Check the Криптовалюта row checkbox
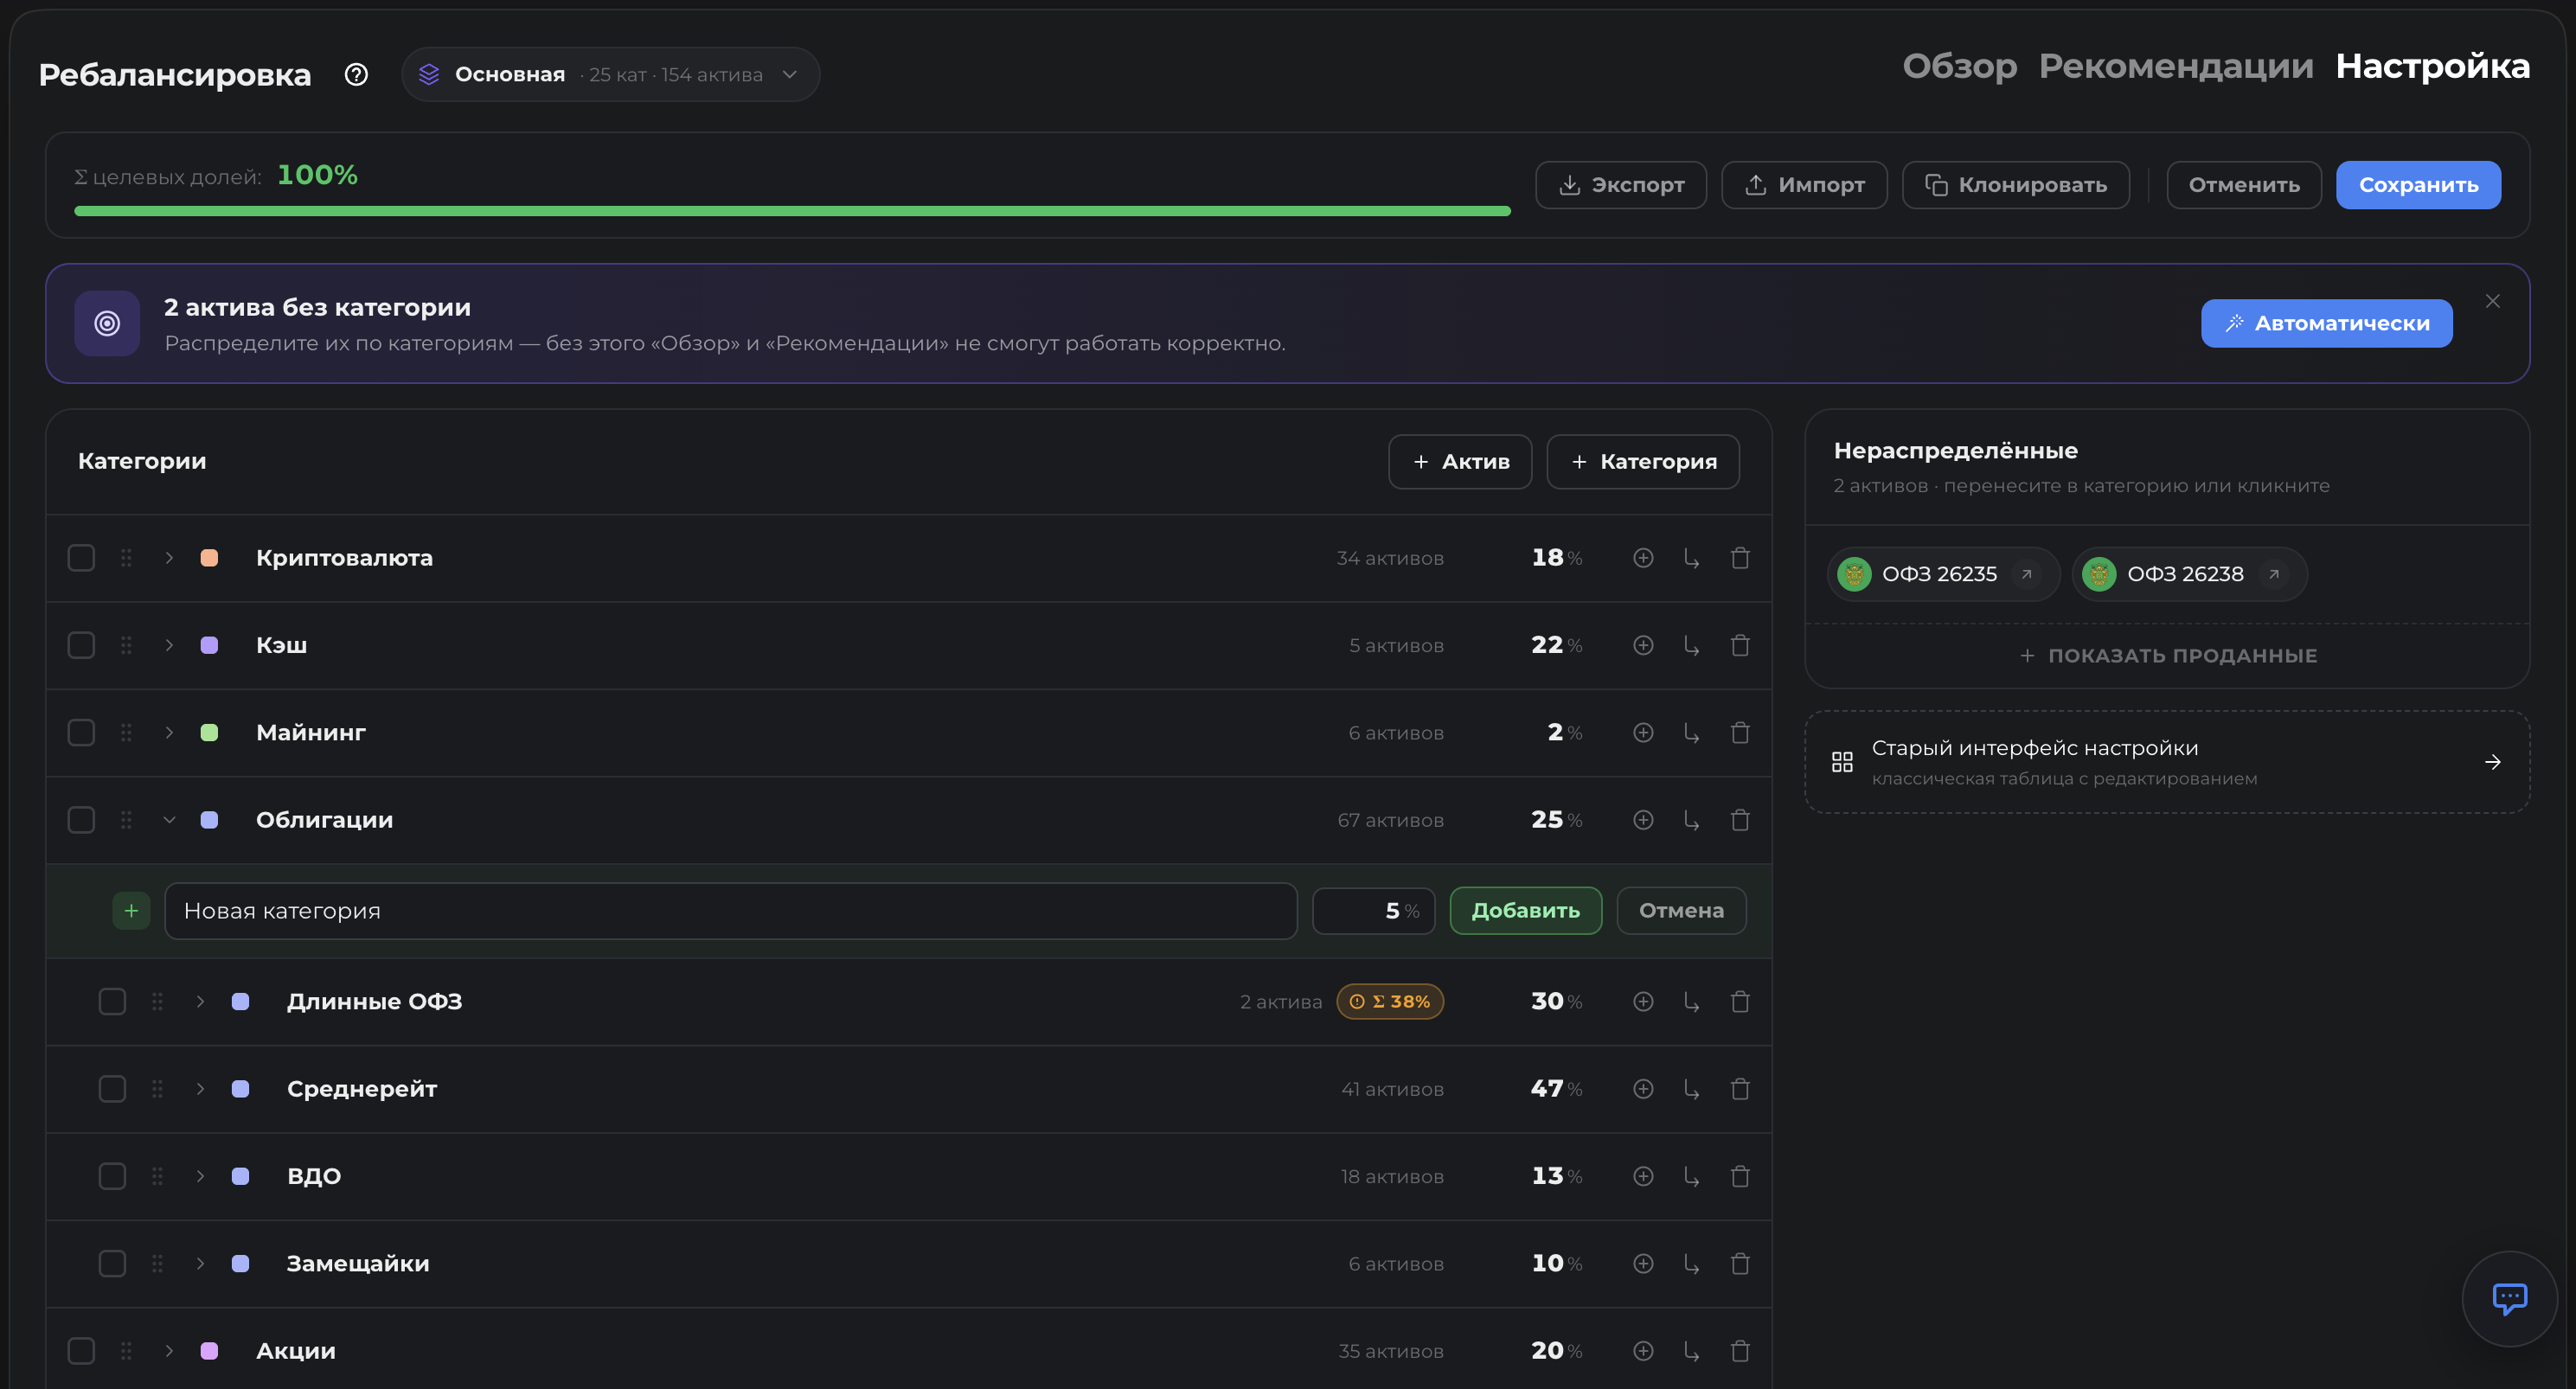 pos(81,558)
